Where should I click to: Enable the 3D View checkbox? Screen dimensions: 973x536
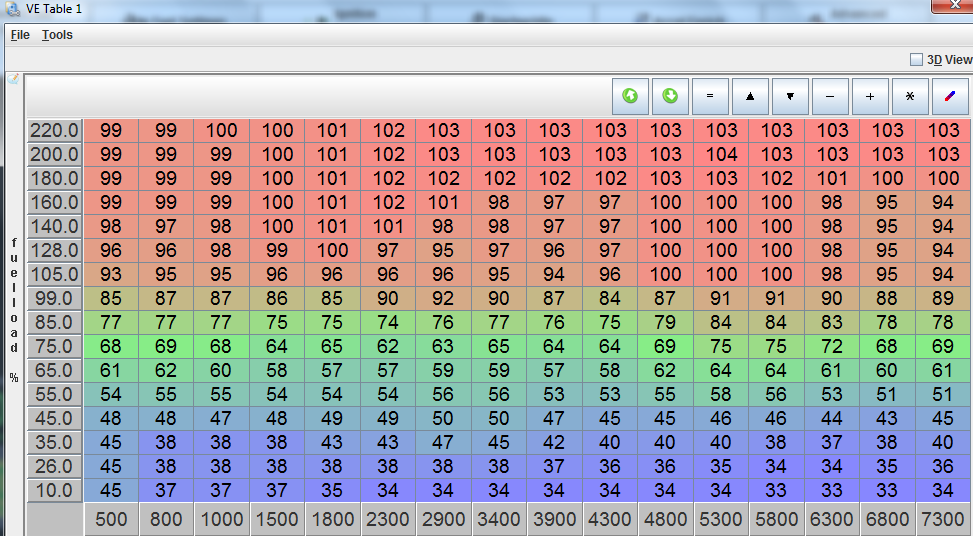pos(916,60)
